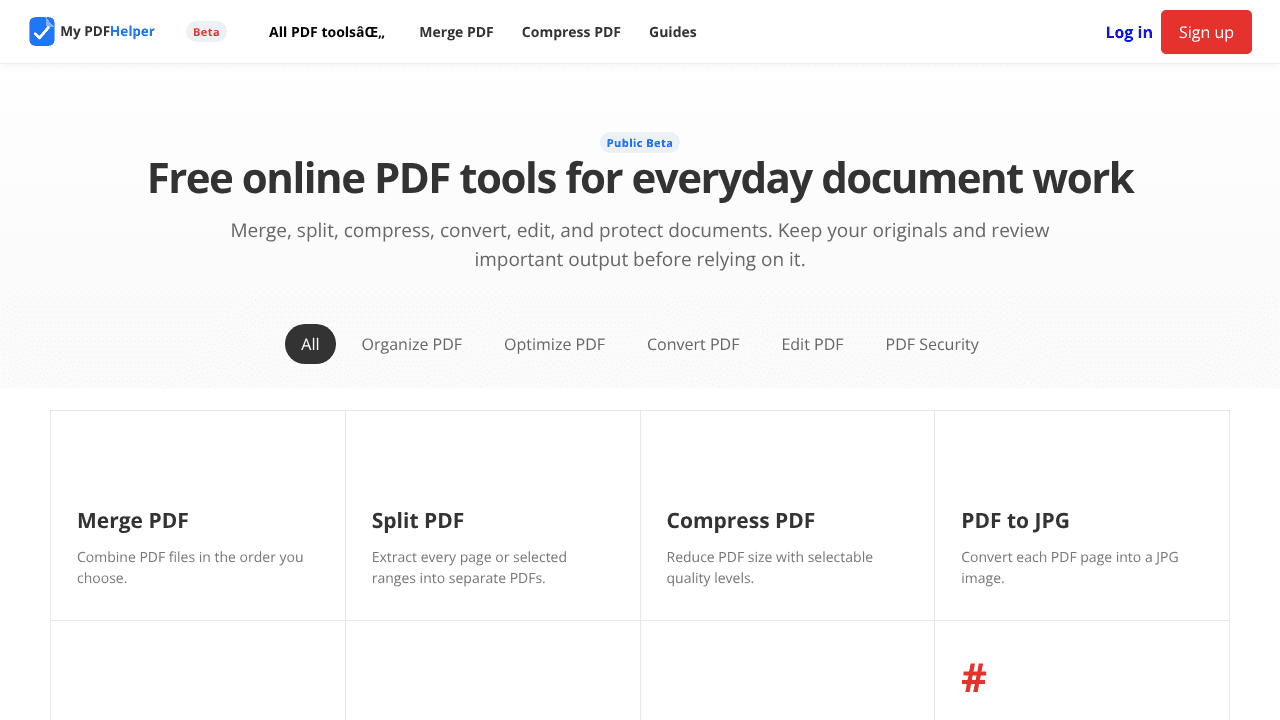
Task: Click the red Sign up button
Action: pyautogui.click(x=1206, y=32)
